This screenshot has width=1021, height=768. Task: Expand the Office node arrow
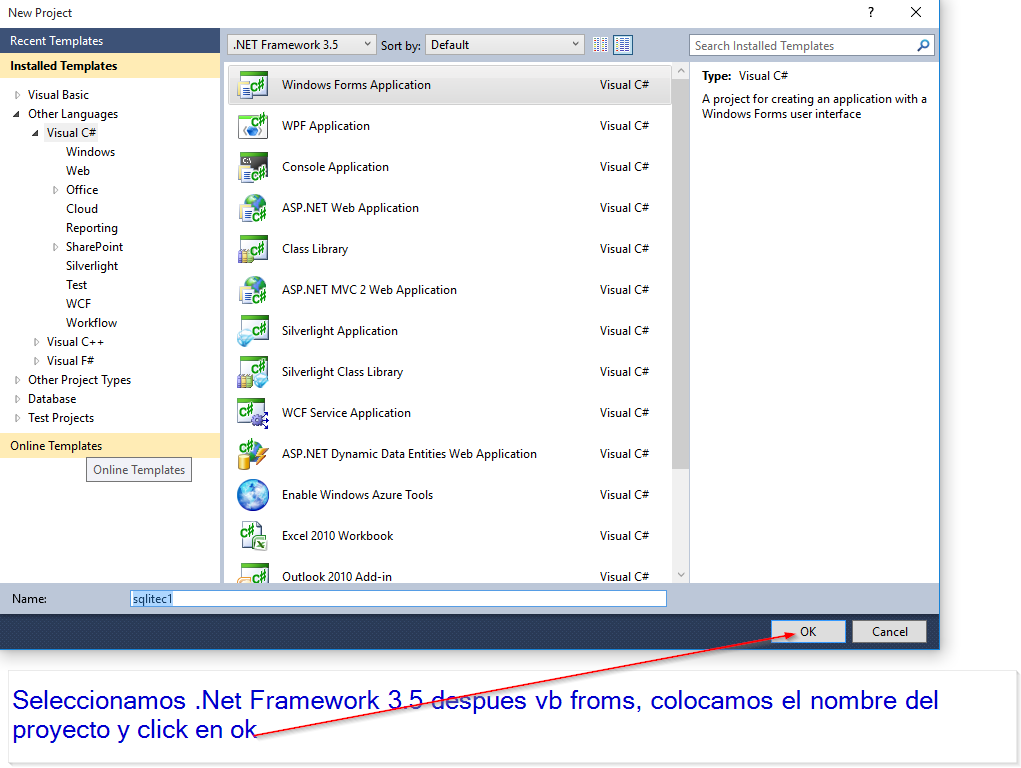(x=55, y=190)
